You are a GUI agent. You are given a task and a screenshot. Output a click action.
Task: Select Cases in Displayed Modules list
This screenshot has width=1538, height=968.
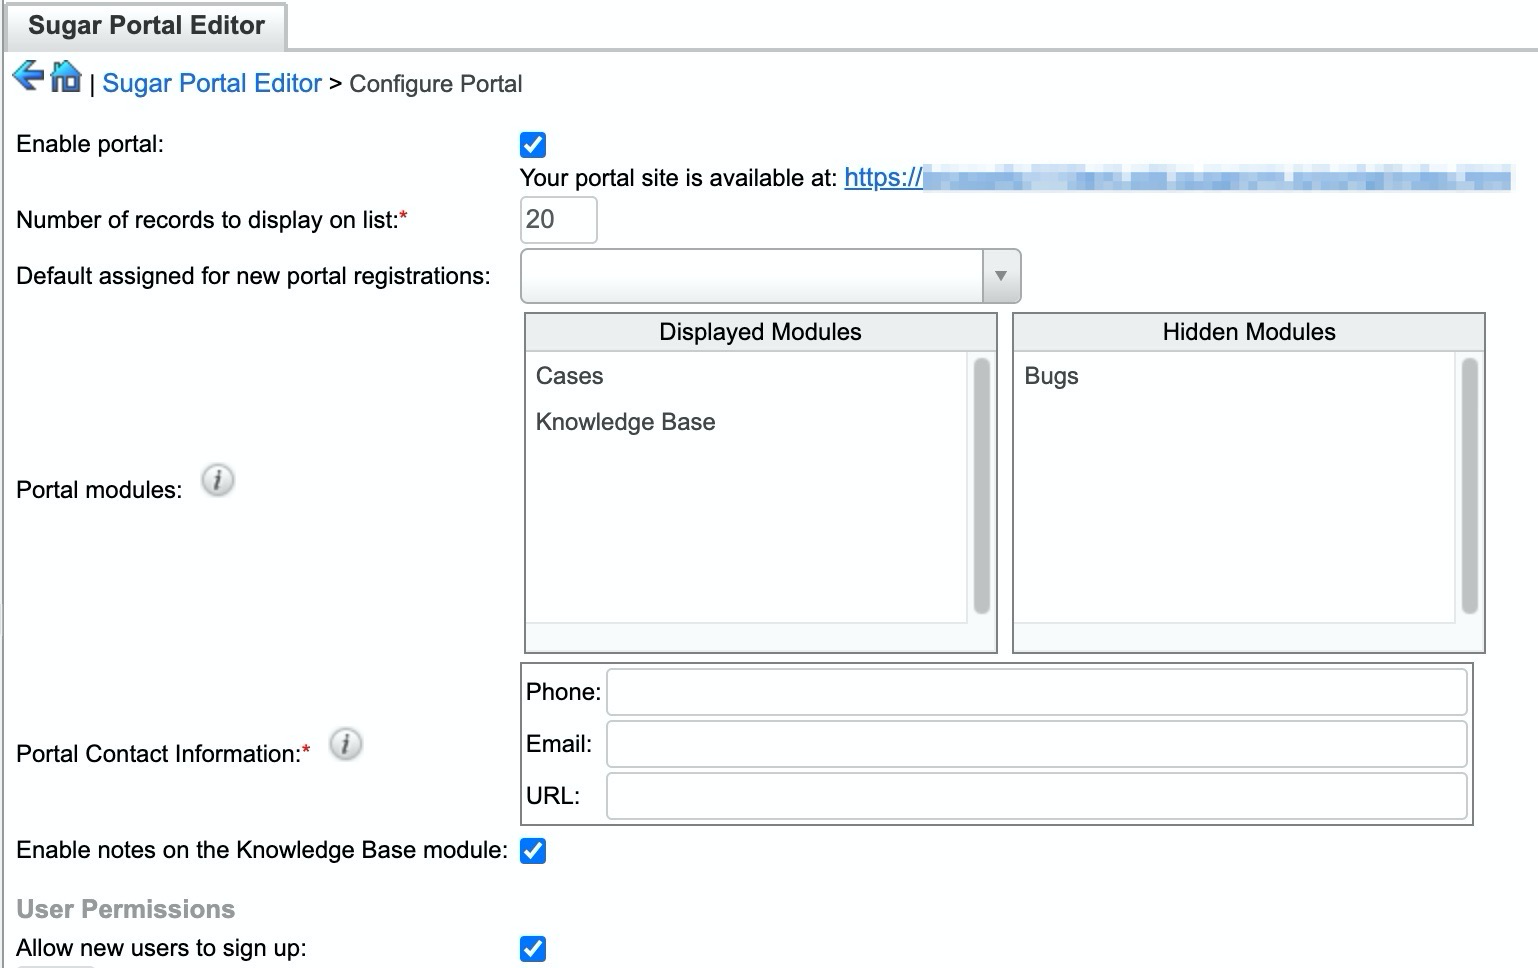coord(570,376)
